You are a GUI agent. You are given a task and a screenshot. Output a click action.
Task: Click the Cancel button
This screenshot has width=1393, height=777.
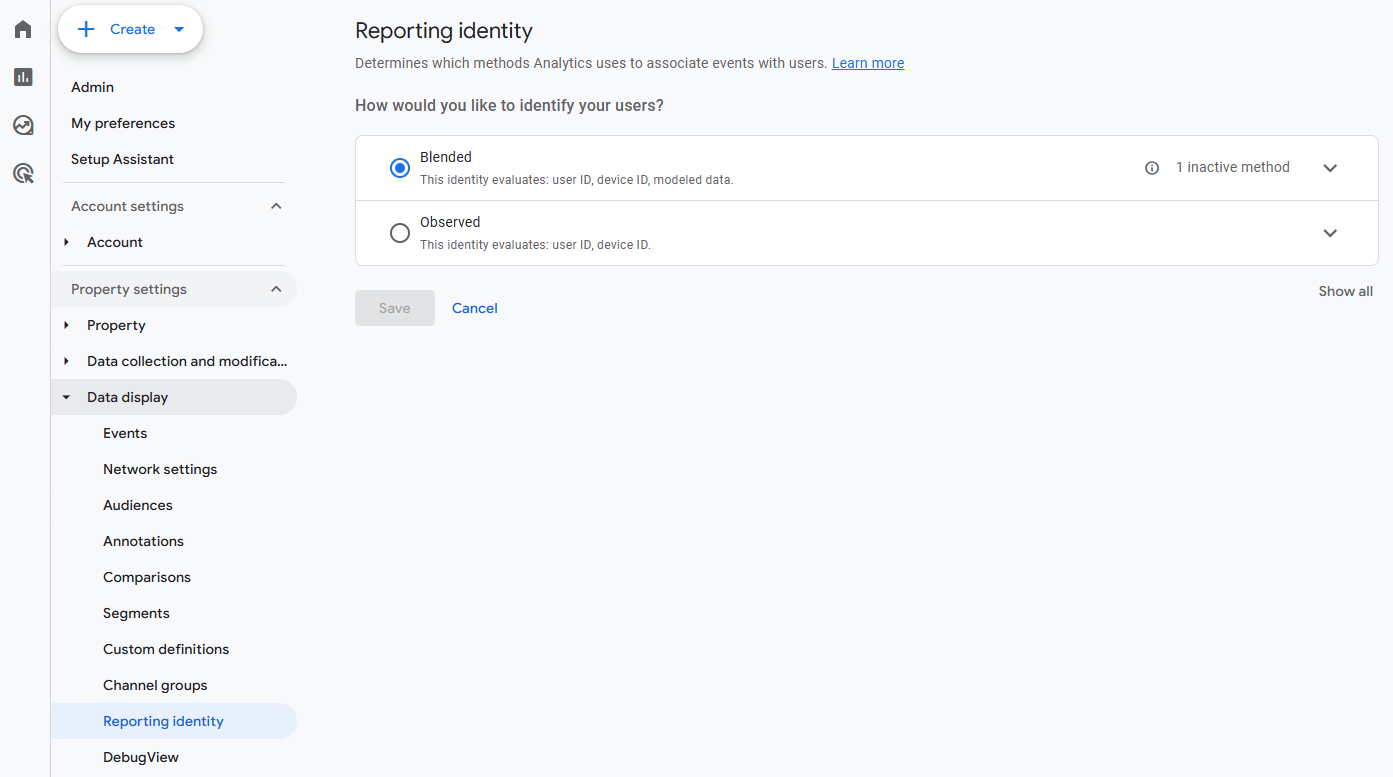coord(475,308)
